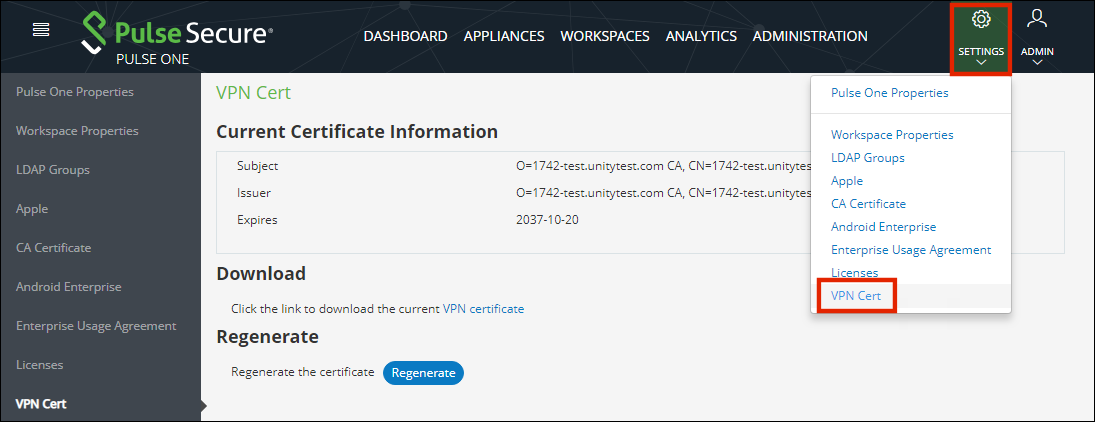Open the Workspaces menu
Screen dimensions: 1095x422
[605, 36]
